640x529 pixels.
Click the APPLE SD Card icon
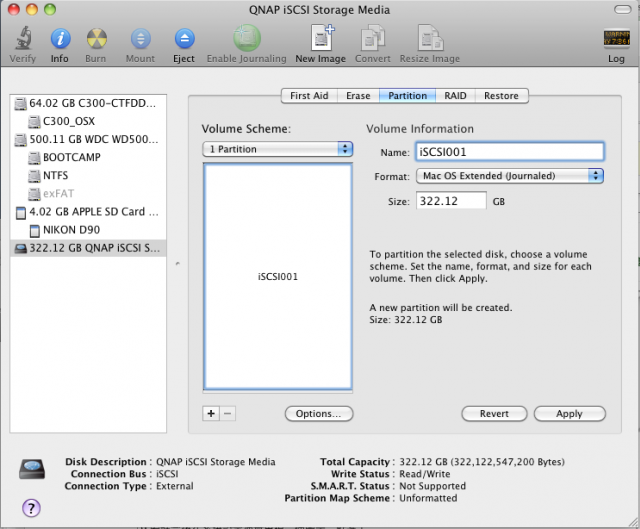pyautogui.click(x=20, y=212)
